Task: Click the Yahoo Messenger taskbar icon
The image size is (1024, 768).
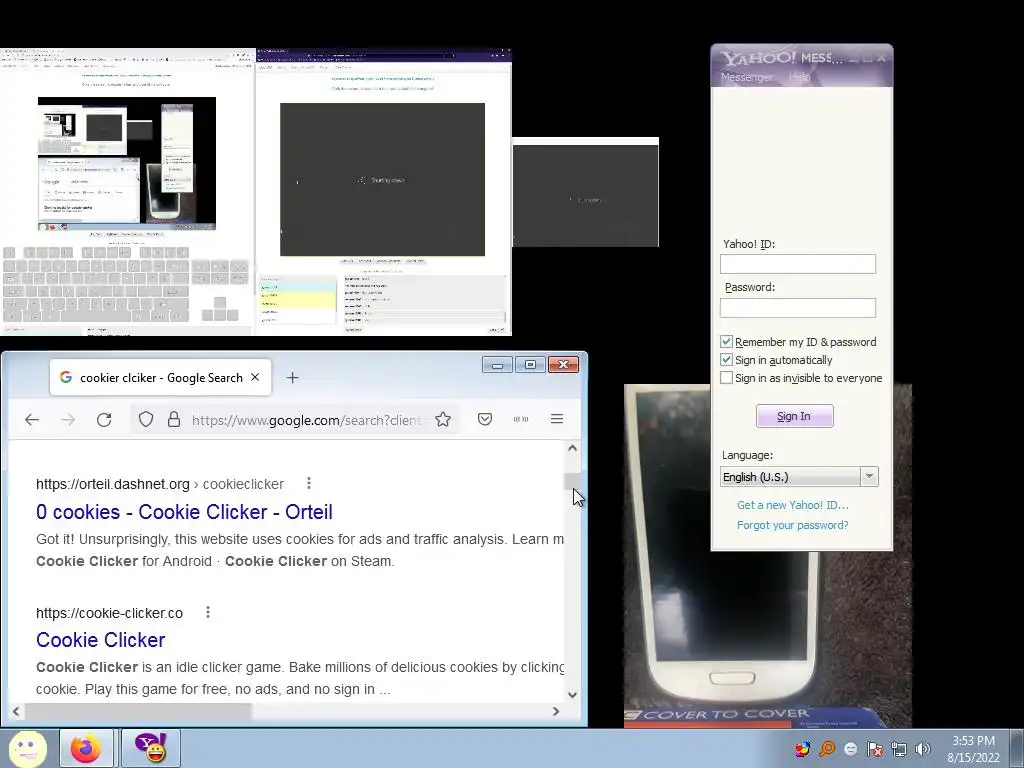Action: point(150,748)
